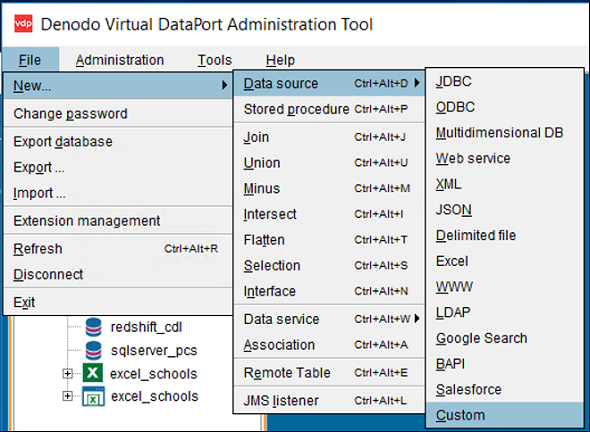Open the Administration menu

pyautogui.click(x=120, y=60)
